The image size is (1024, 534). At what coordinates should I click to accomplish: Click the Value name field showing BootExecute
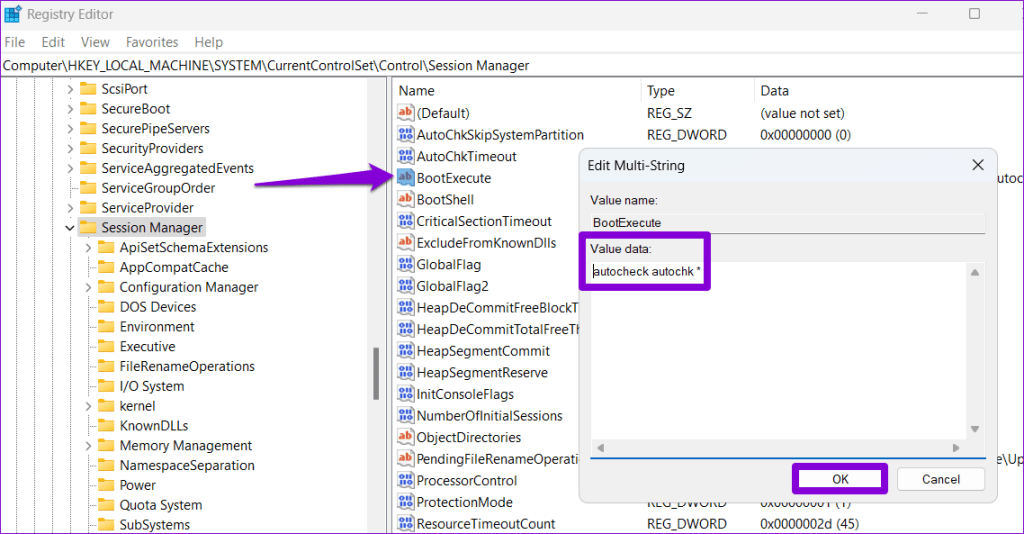[788, 223]
